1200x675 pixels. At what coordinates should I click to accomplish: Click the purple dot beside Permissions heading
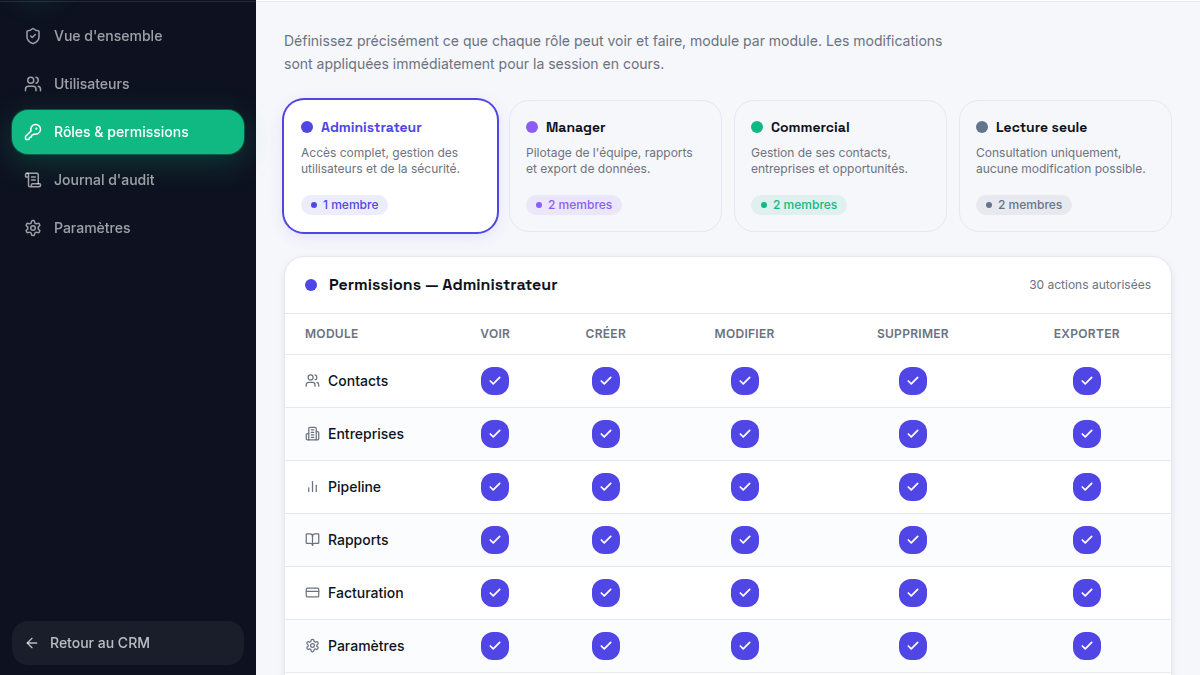pos(311,285)
